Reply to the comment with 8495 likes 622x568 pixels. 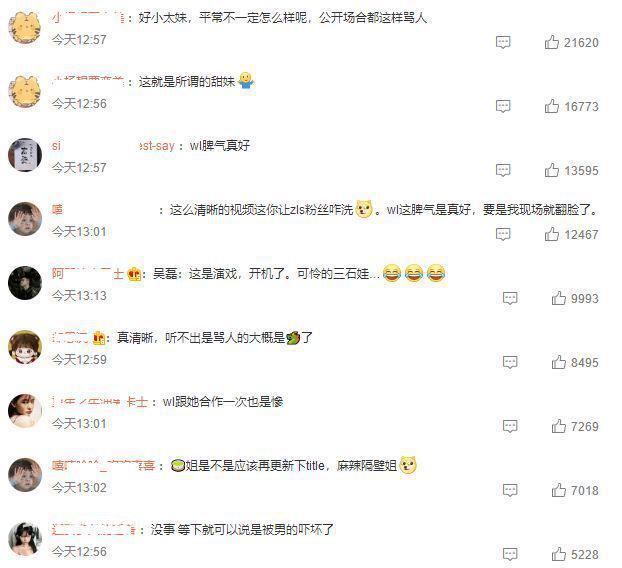[510, 362]
